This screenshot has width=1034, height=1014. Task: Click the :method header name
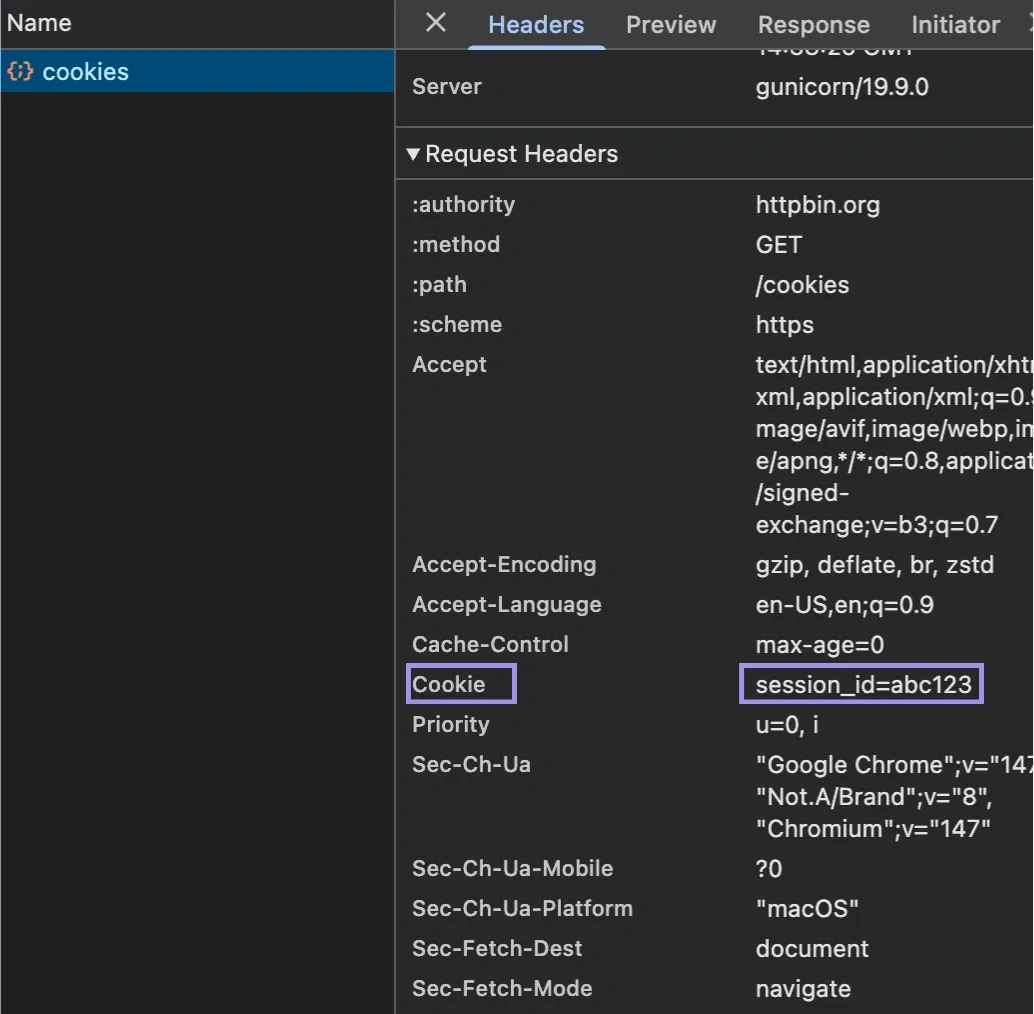click(456, 245)
